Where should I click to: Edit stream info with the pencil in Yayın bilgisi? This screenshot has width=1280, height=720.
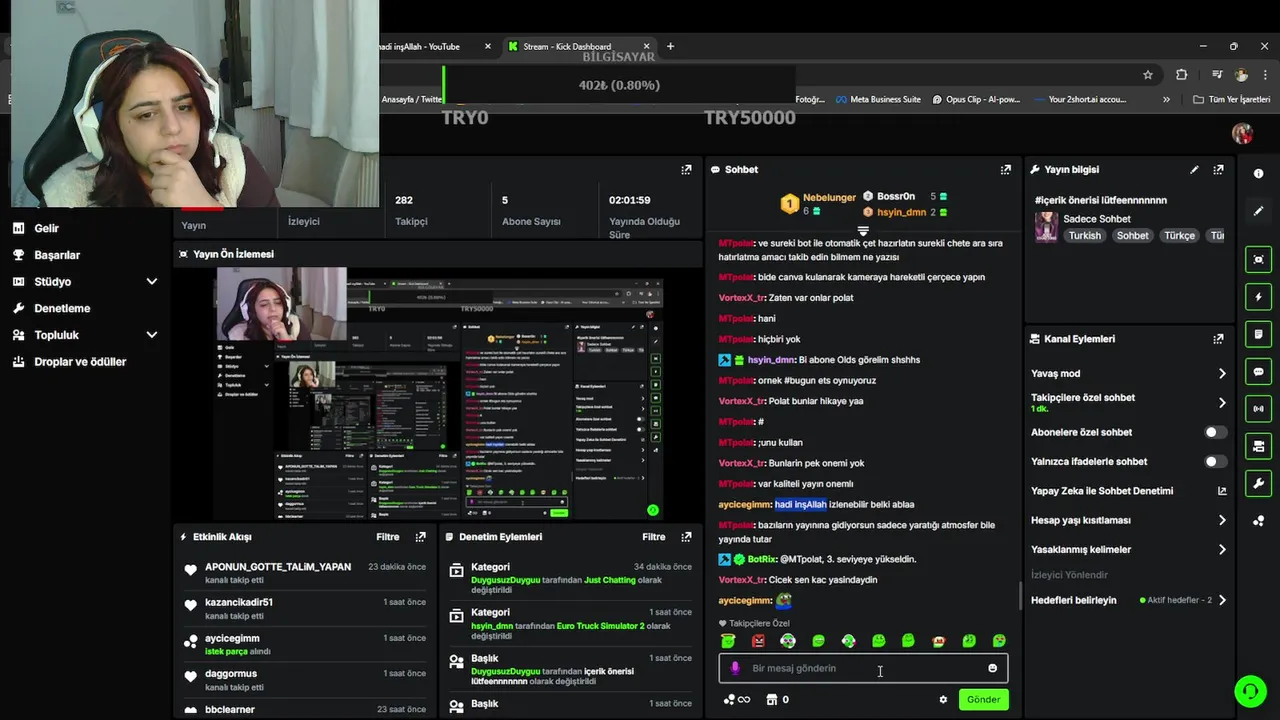pyautogui.click(x=1194, y=170)
